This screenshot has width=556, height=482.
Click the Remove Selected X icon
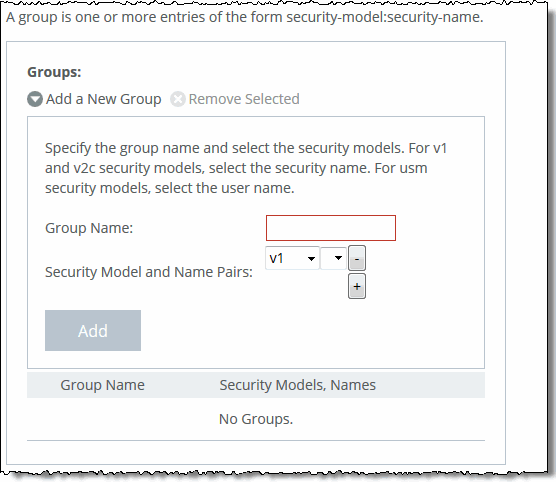click(x=178, y=99)
